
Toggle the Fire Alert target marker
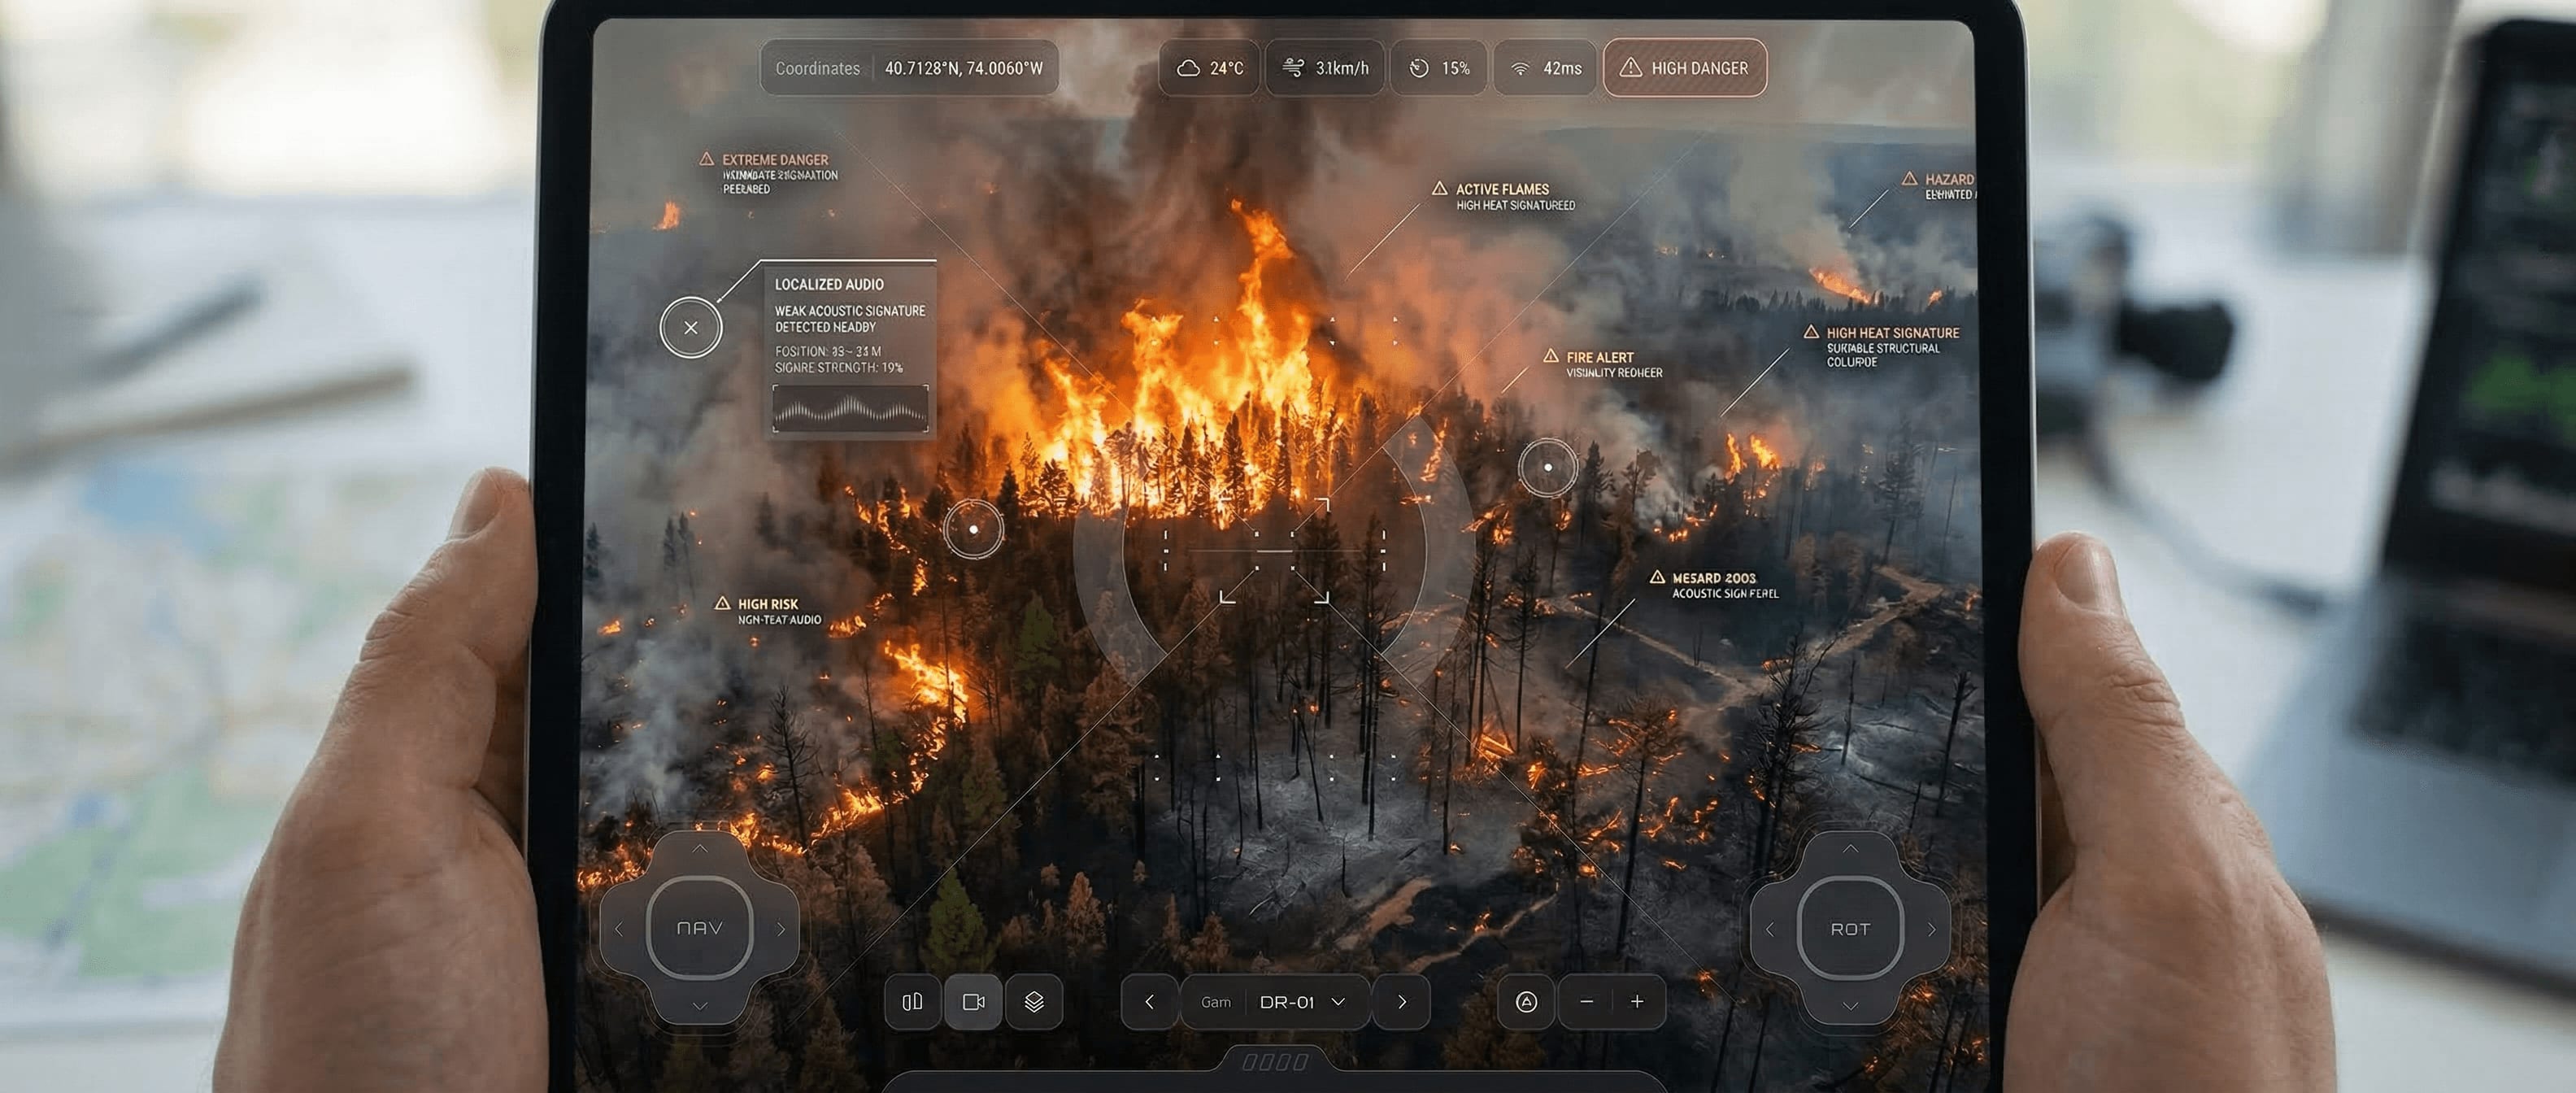[x=1548, y=467]
